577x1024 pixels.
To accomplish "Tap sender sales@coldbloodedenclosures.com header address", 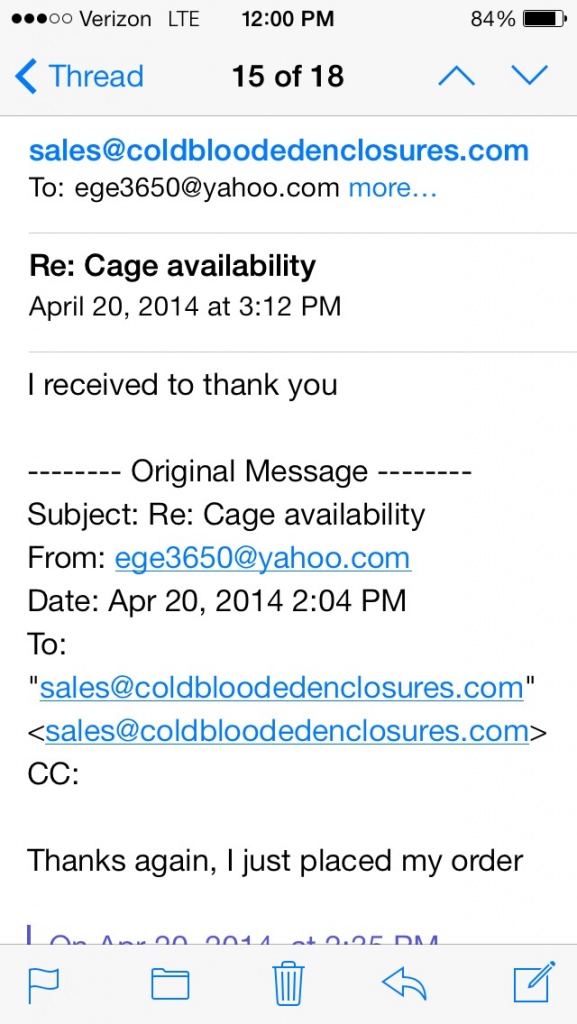I will click(279, 151).
